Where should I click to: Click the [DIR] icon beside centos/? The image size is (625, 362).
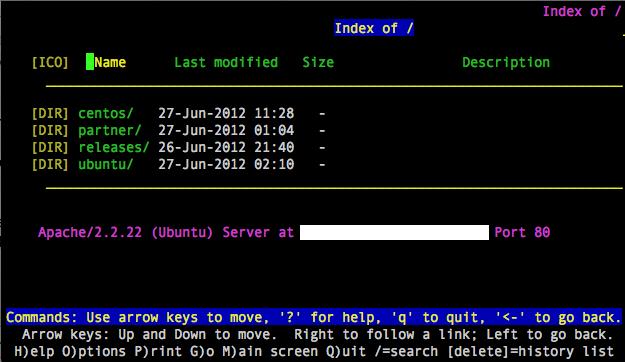[x=50, y=113]
